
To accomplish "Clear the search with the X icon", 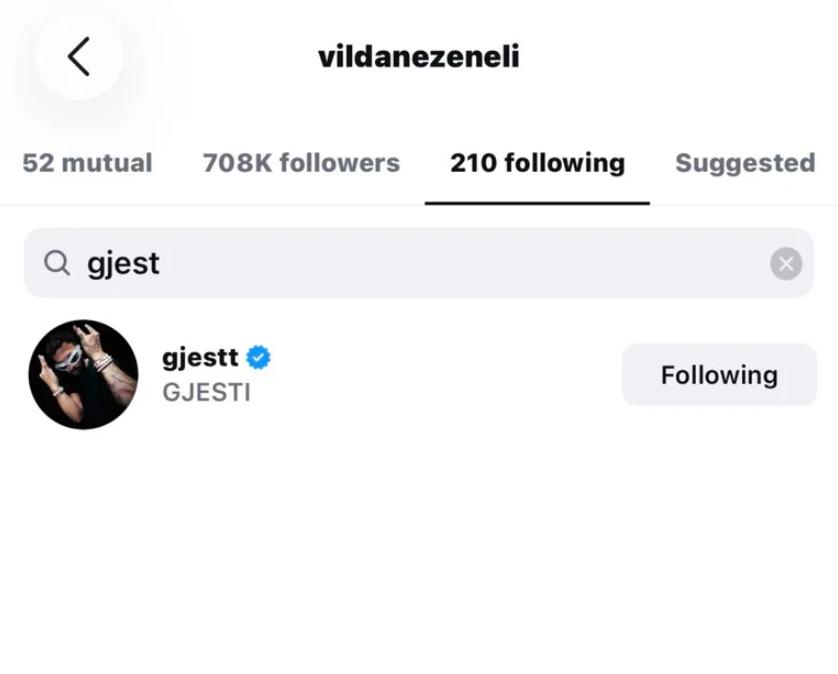I will tap(786, 264).
